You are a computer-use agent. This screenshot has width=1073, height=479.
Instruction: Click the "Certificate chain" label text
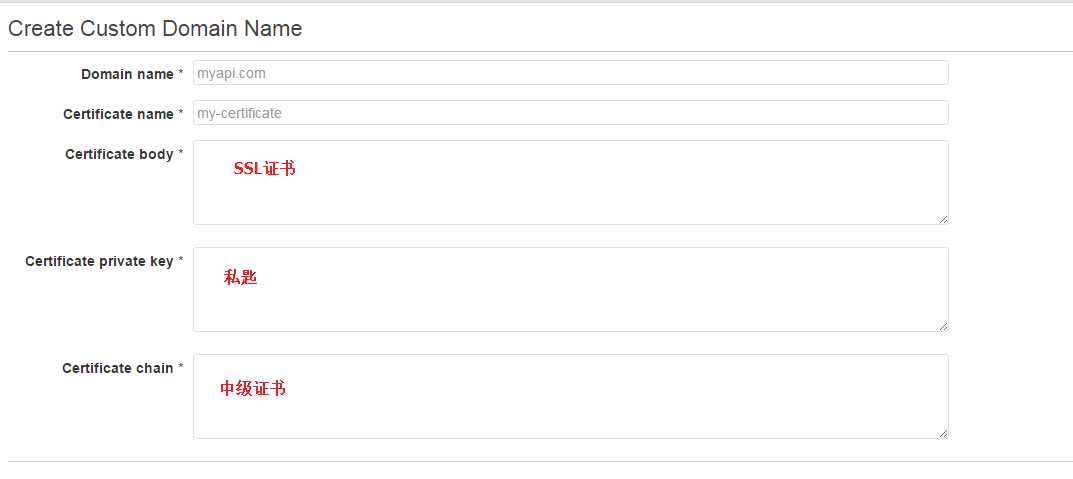coord(118,368)
